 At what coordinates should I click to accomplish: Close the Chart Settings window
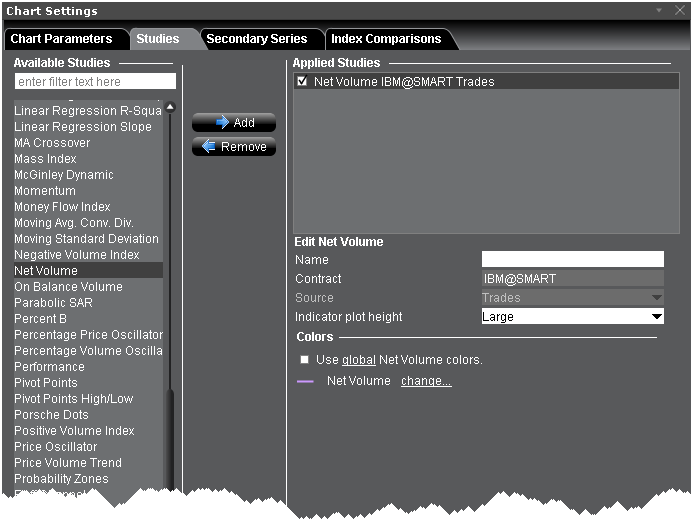pos(679,10)
